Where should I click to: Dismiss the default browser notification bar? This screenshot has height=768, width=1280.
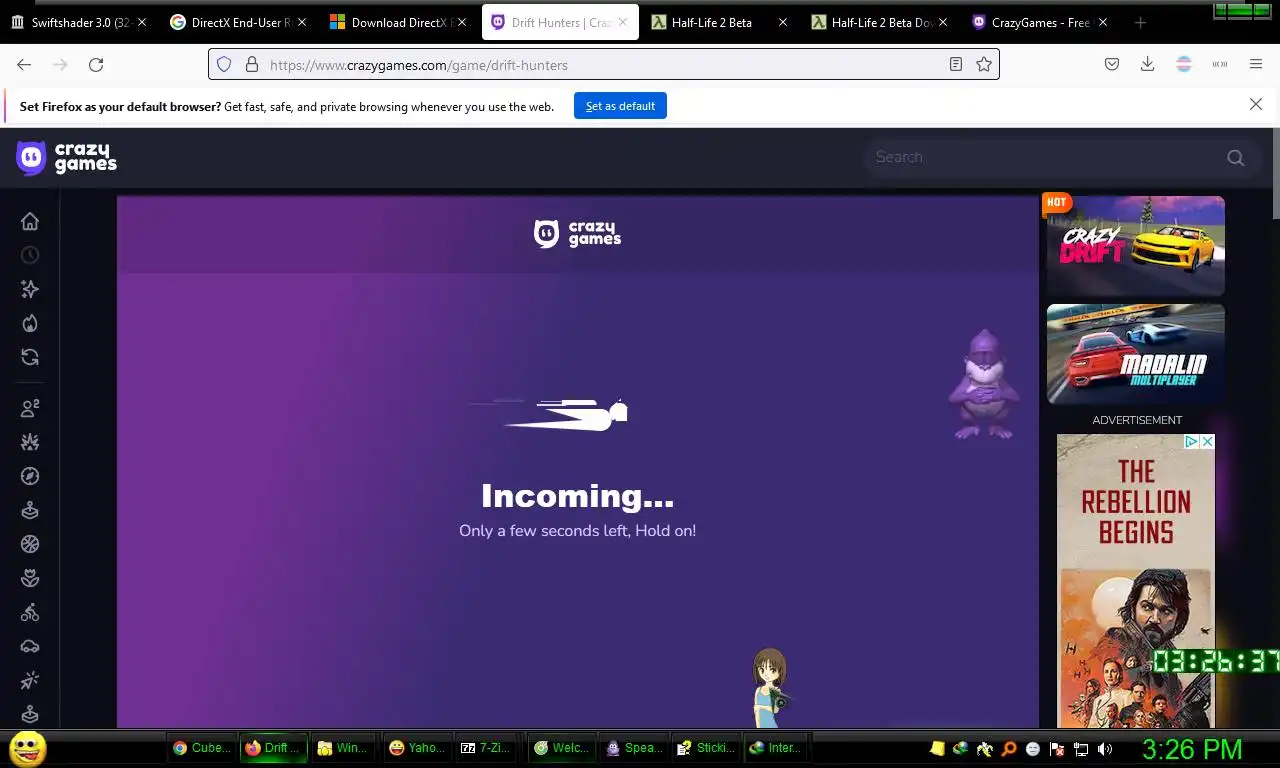1256,104
